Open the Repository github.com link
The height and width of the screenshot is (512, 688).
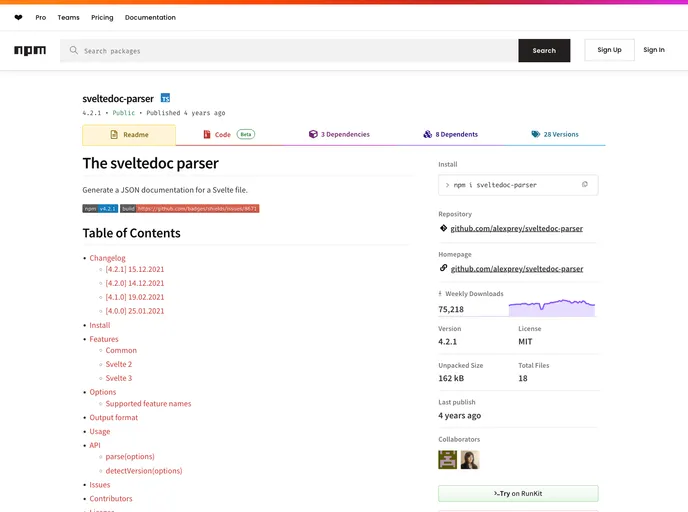pos(516,228)
